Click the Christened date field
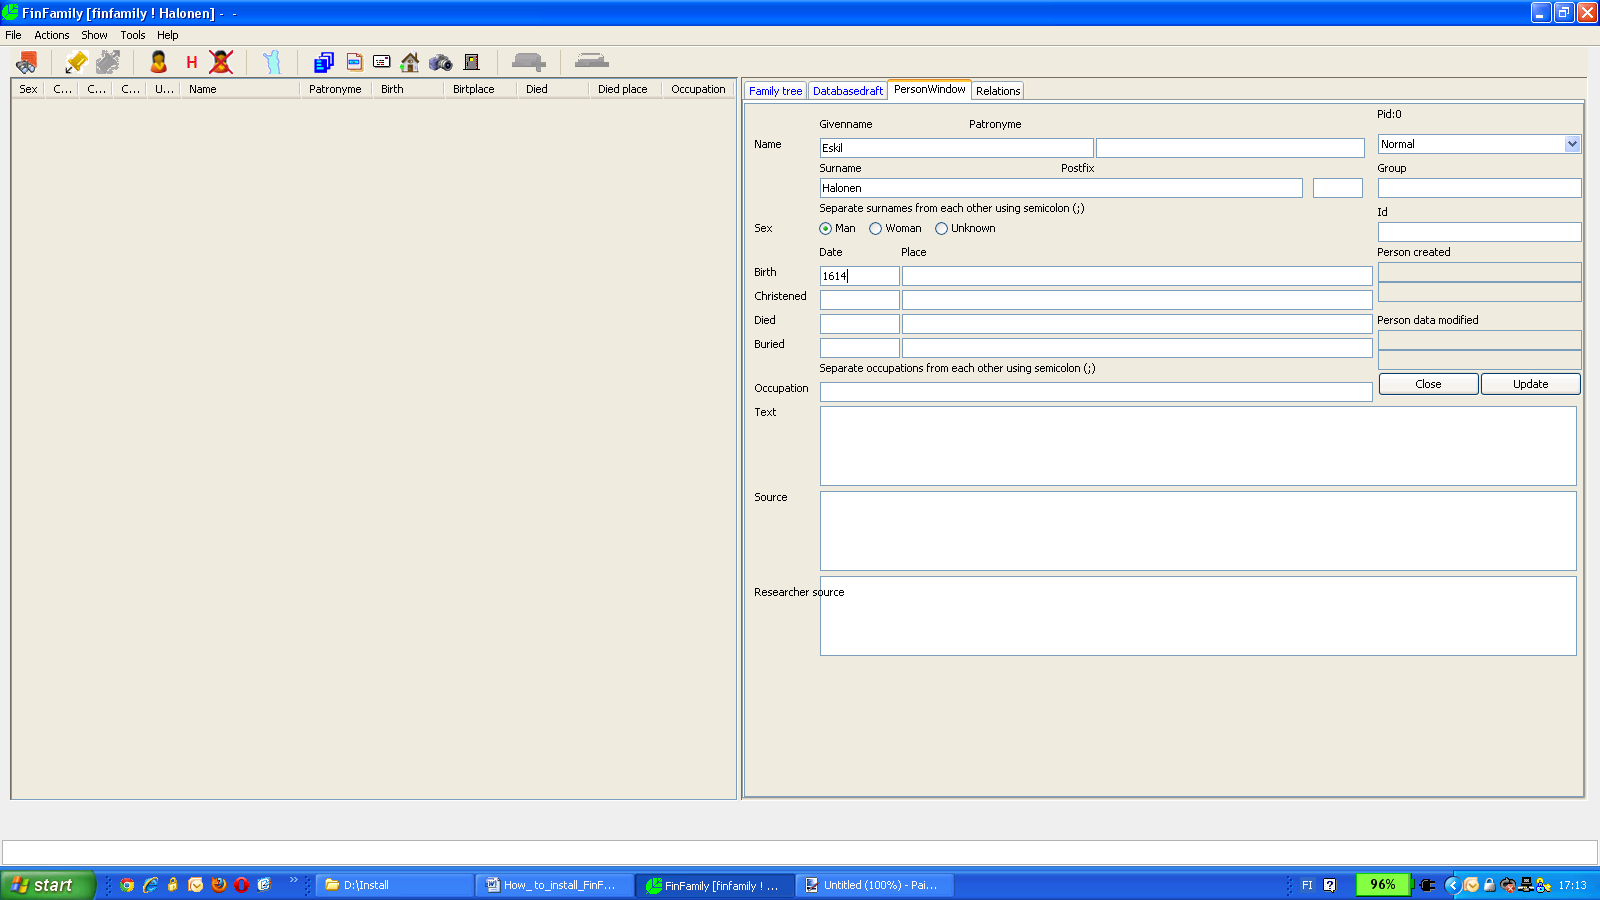Screen dimensions: 1600x900 tap(860, 300)
